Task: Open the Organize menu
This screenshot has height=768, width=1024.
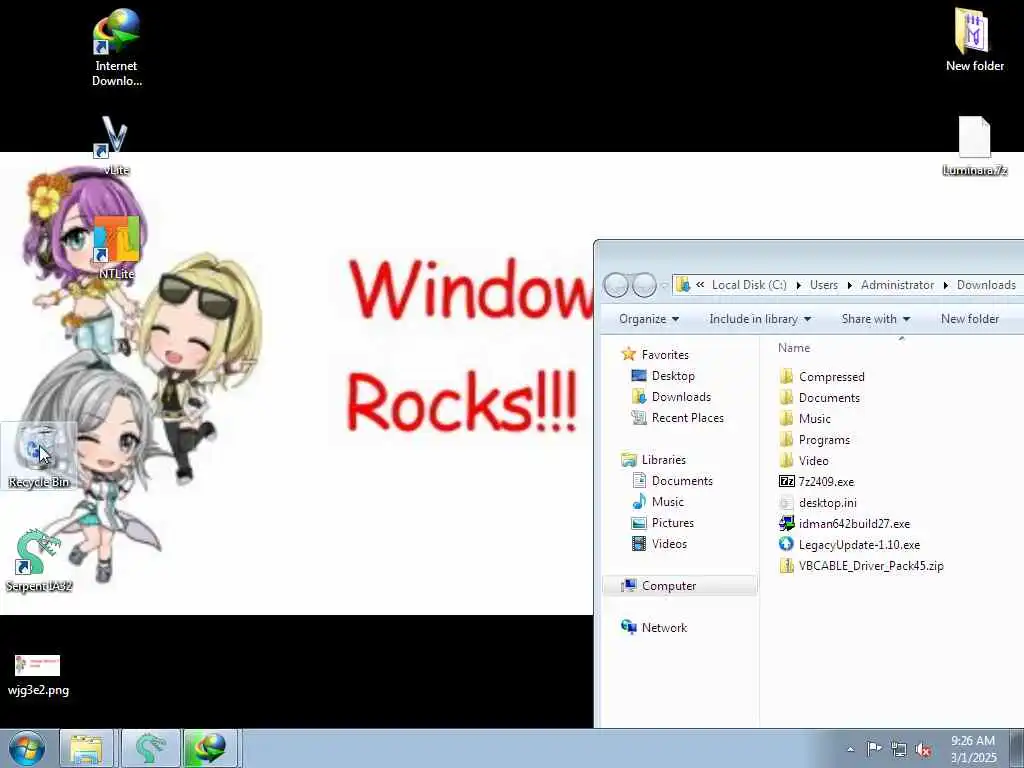Action: [x=648, y=319]
